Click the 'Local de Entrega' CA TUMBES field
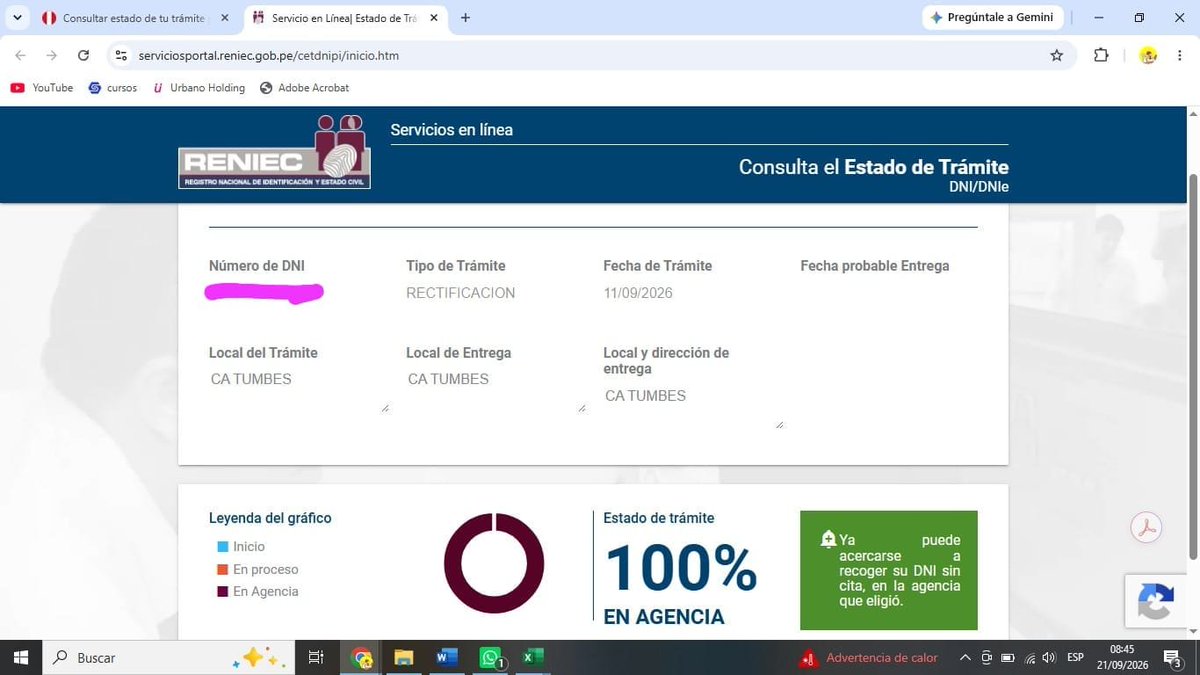This screenshot has width=1200, height=675. tap(496, 390)
